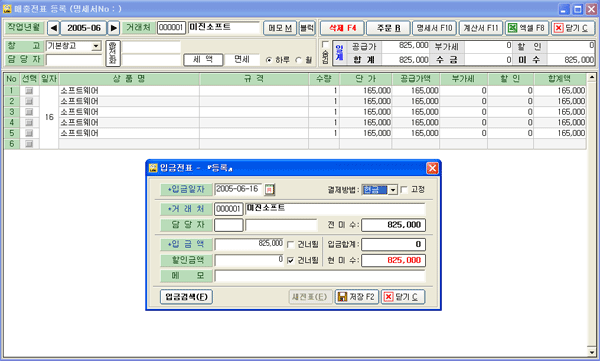600x361 pixels.
Task: Check the 숨김 checkbox in summary panel
Action: (x=325, y=44)
